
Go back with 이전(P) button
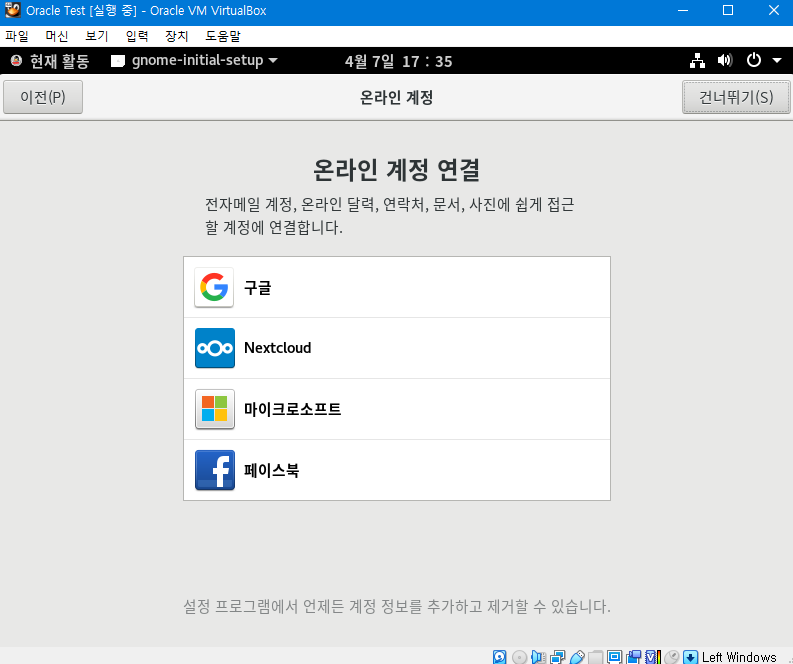pos(43,97)
